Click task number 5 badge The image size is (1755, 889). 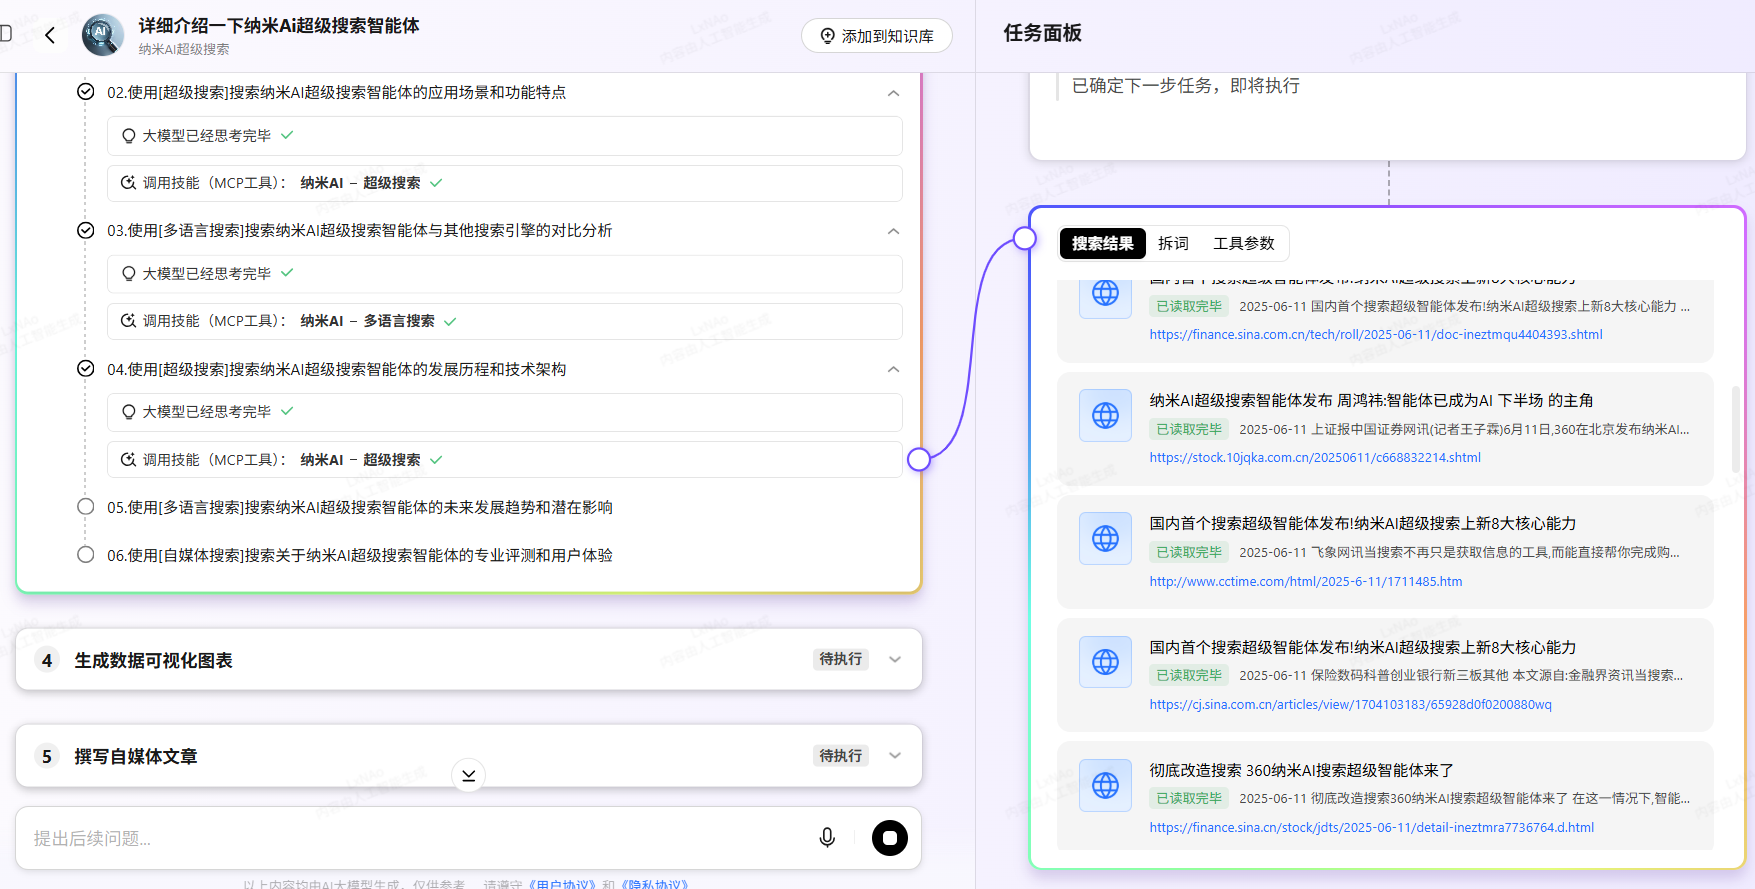pyautogui.click(x=47, y=756)
